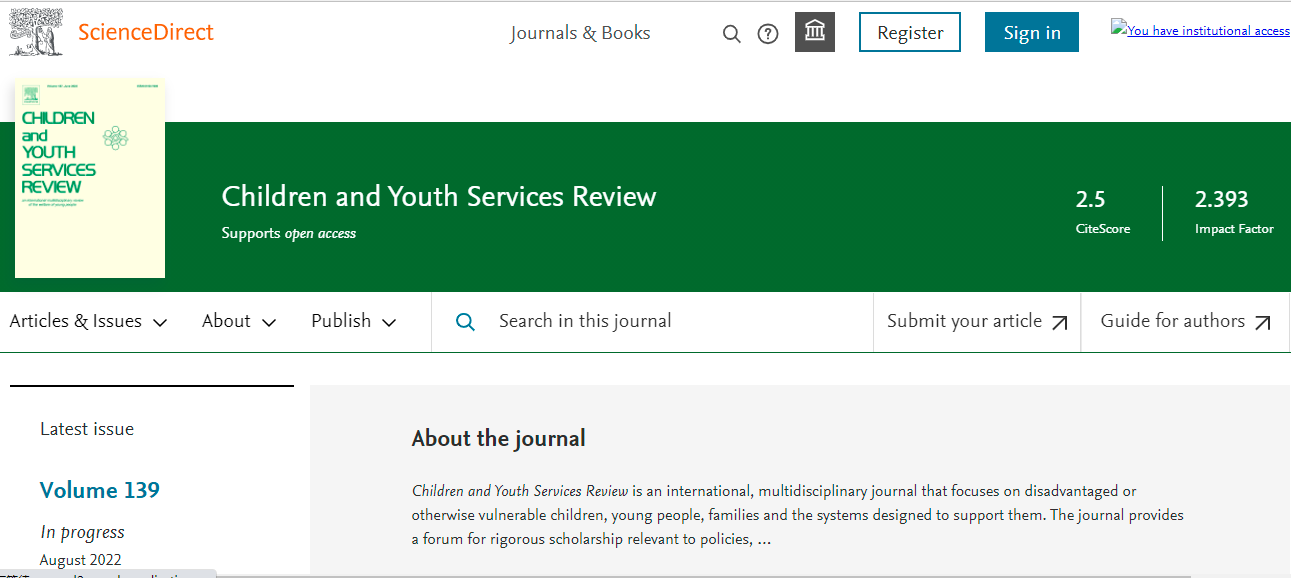The width and height of the screenshot is (1291, 578).
Task: Click arrow icon beside Submit your article
Action: tap(1060, 323)
